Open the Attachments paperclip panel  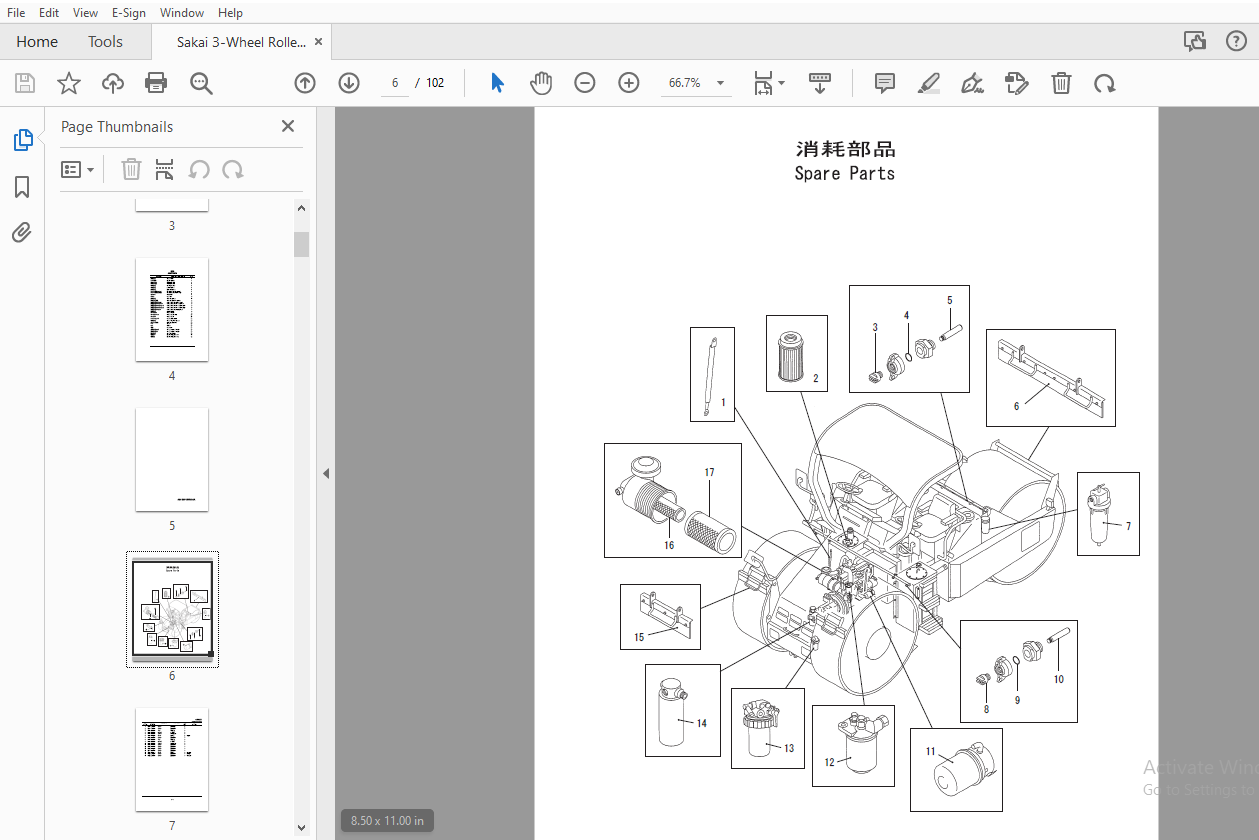22,233
